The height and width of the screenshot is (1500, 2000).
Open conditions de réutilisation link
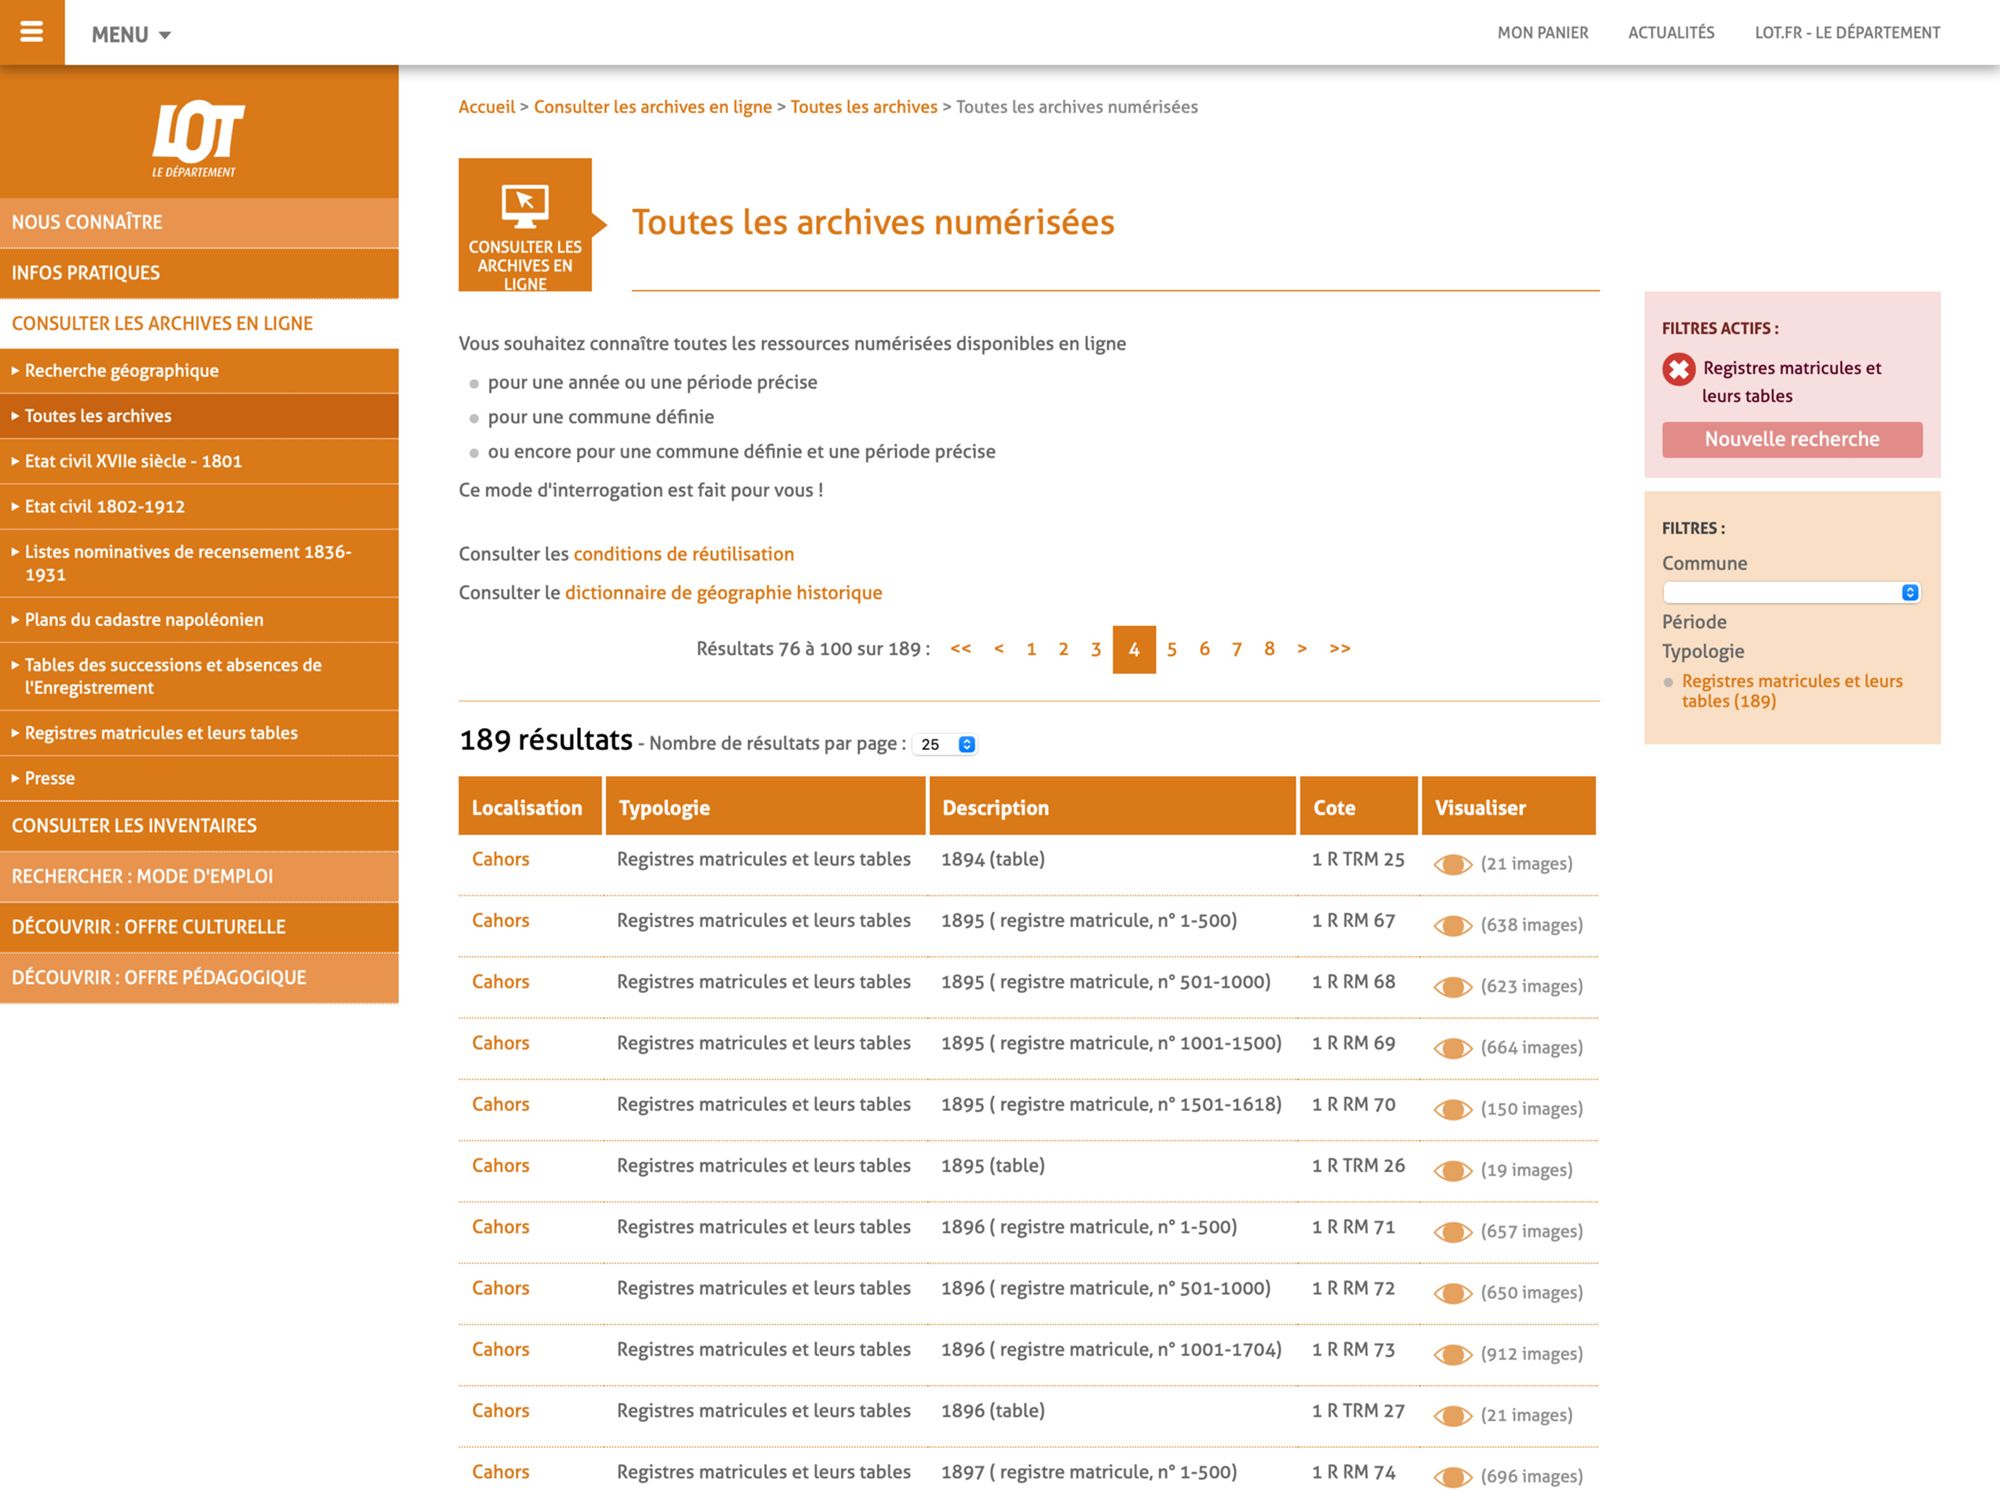click(x=683, y=554)
